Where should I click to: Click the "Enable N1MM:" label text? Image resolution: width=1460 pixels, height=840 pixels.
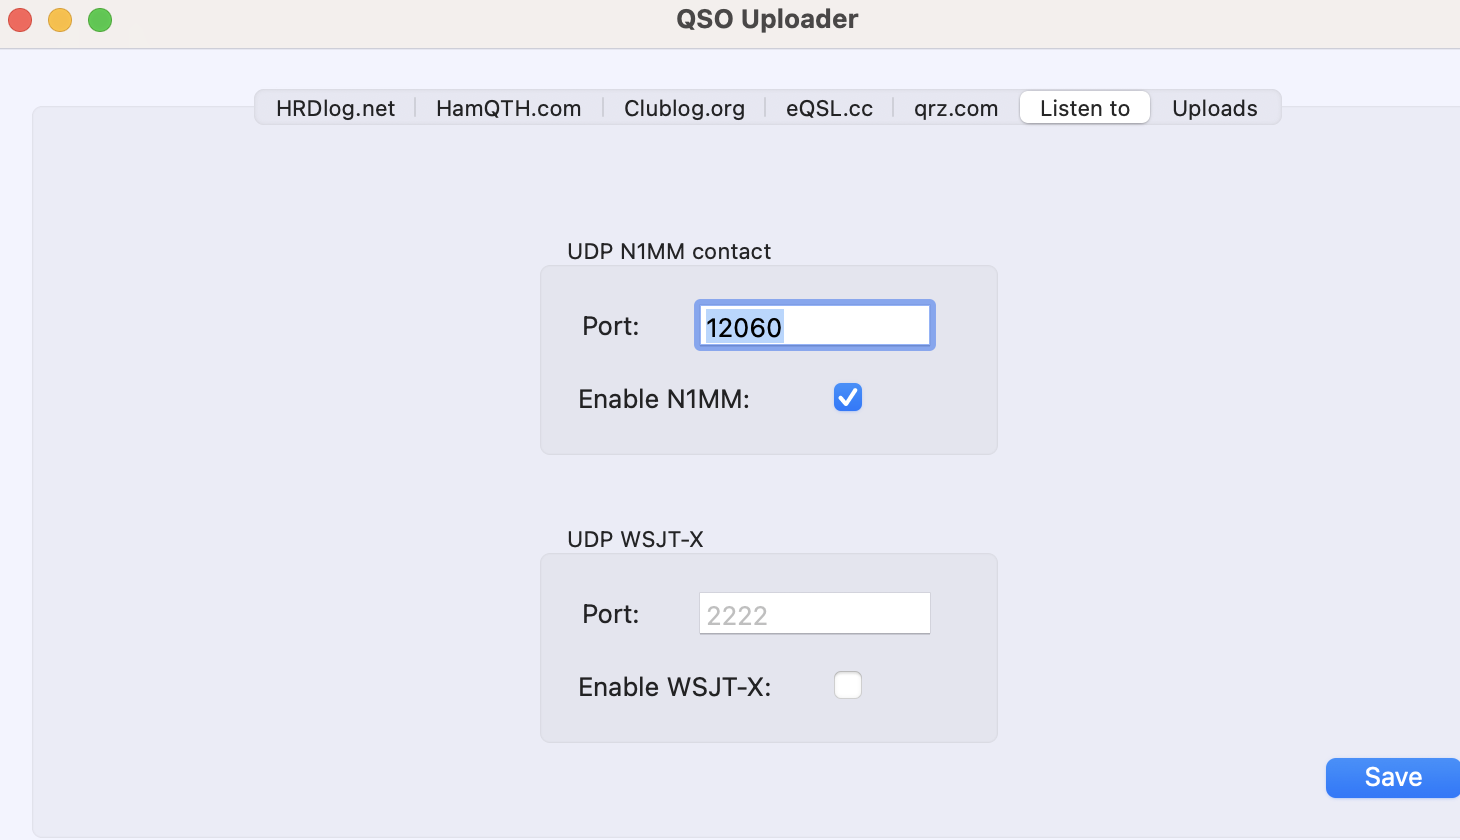click(x=663, y=399)
